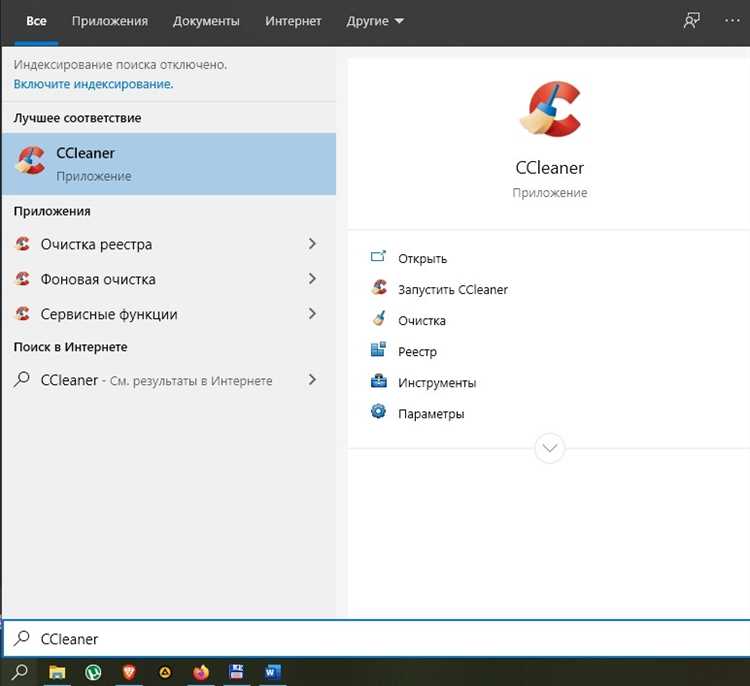Expand Очистка реестра chevron arrow
Viewport: 750px width, 686px height.
tap(312, 244)
